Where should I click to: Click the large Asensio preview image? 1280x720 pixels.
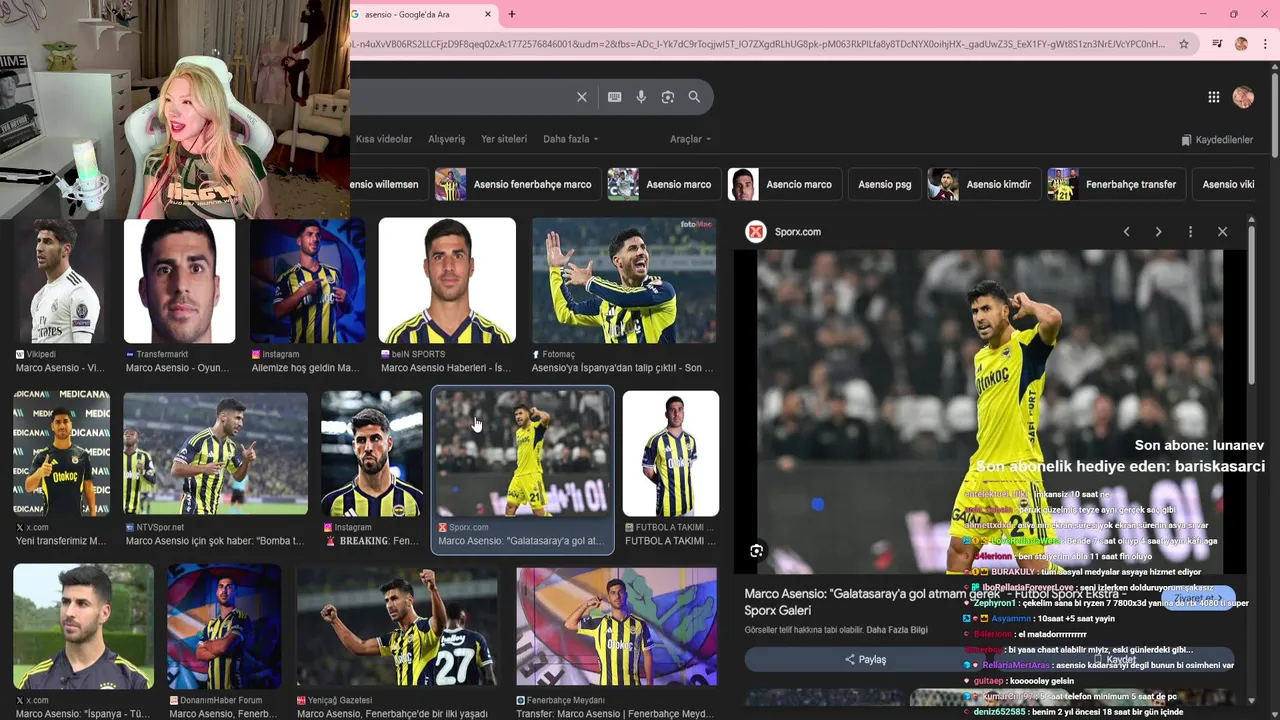point(990,411)
